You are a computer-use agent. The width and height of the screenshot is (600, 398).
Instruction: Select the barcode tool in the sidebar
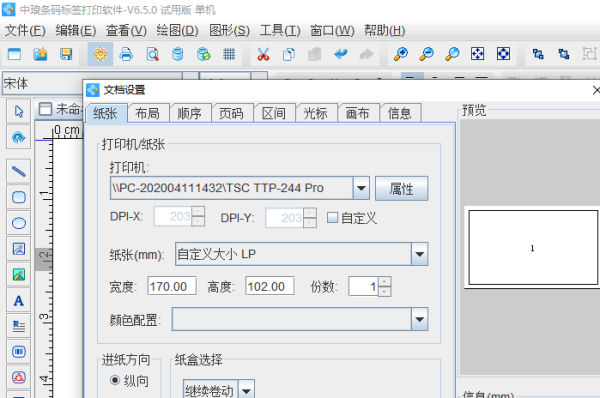(18, 352)
